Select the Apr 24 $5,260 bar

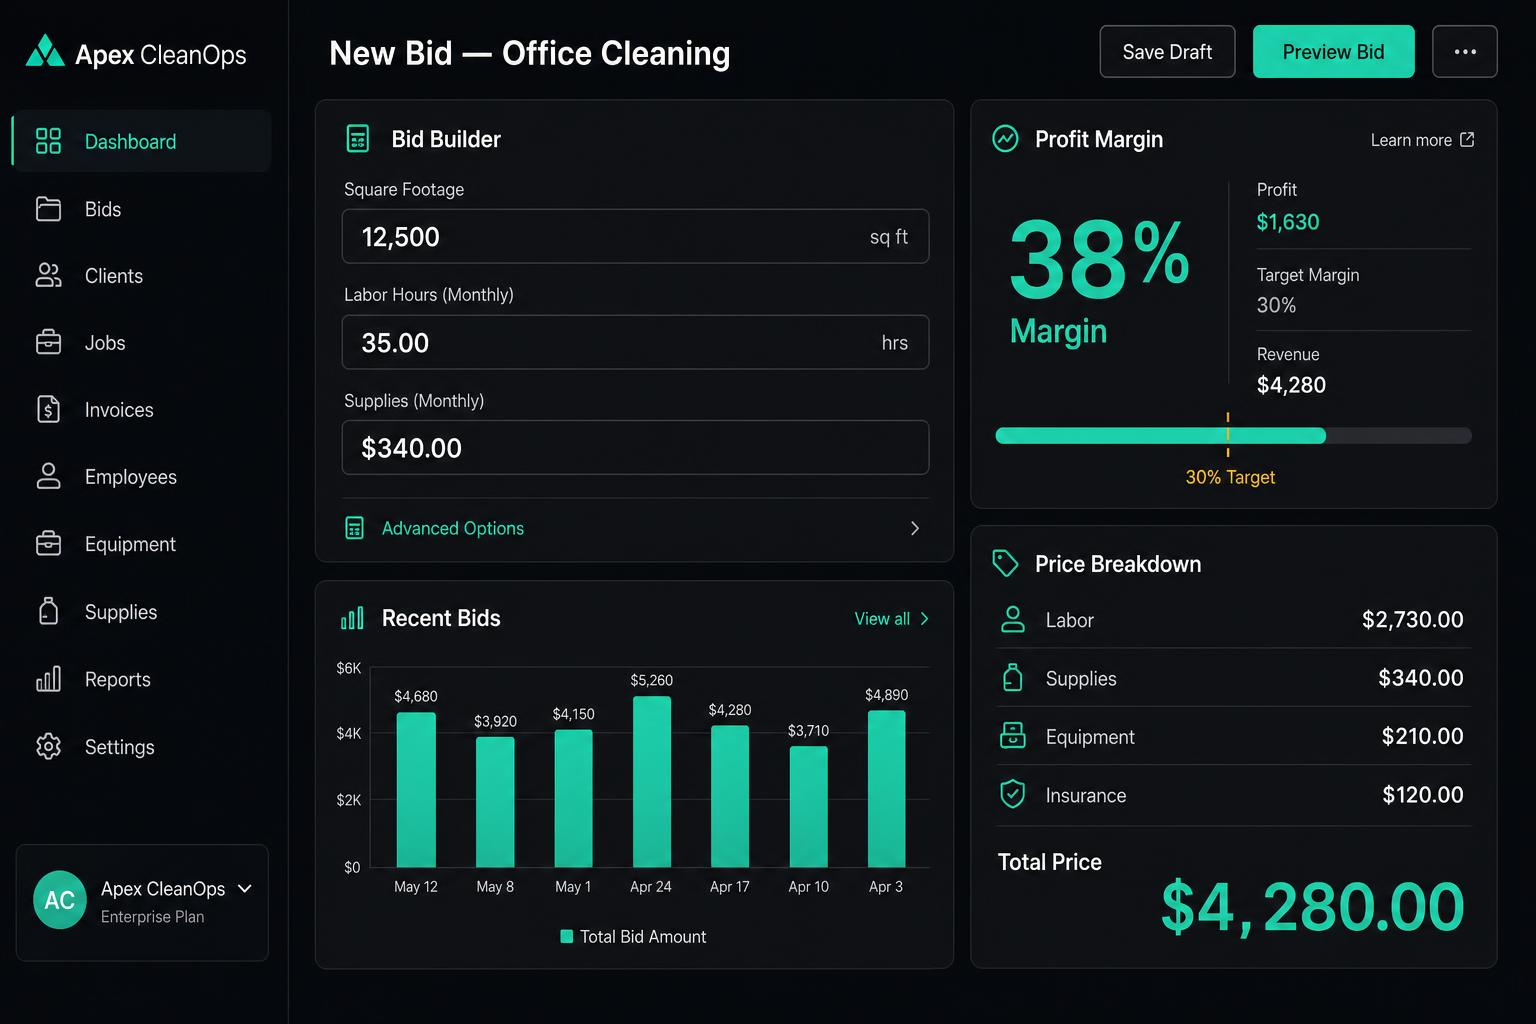point(651,781)
